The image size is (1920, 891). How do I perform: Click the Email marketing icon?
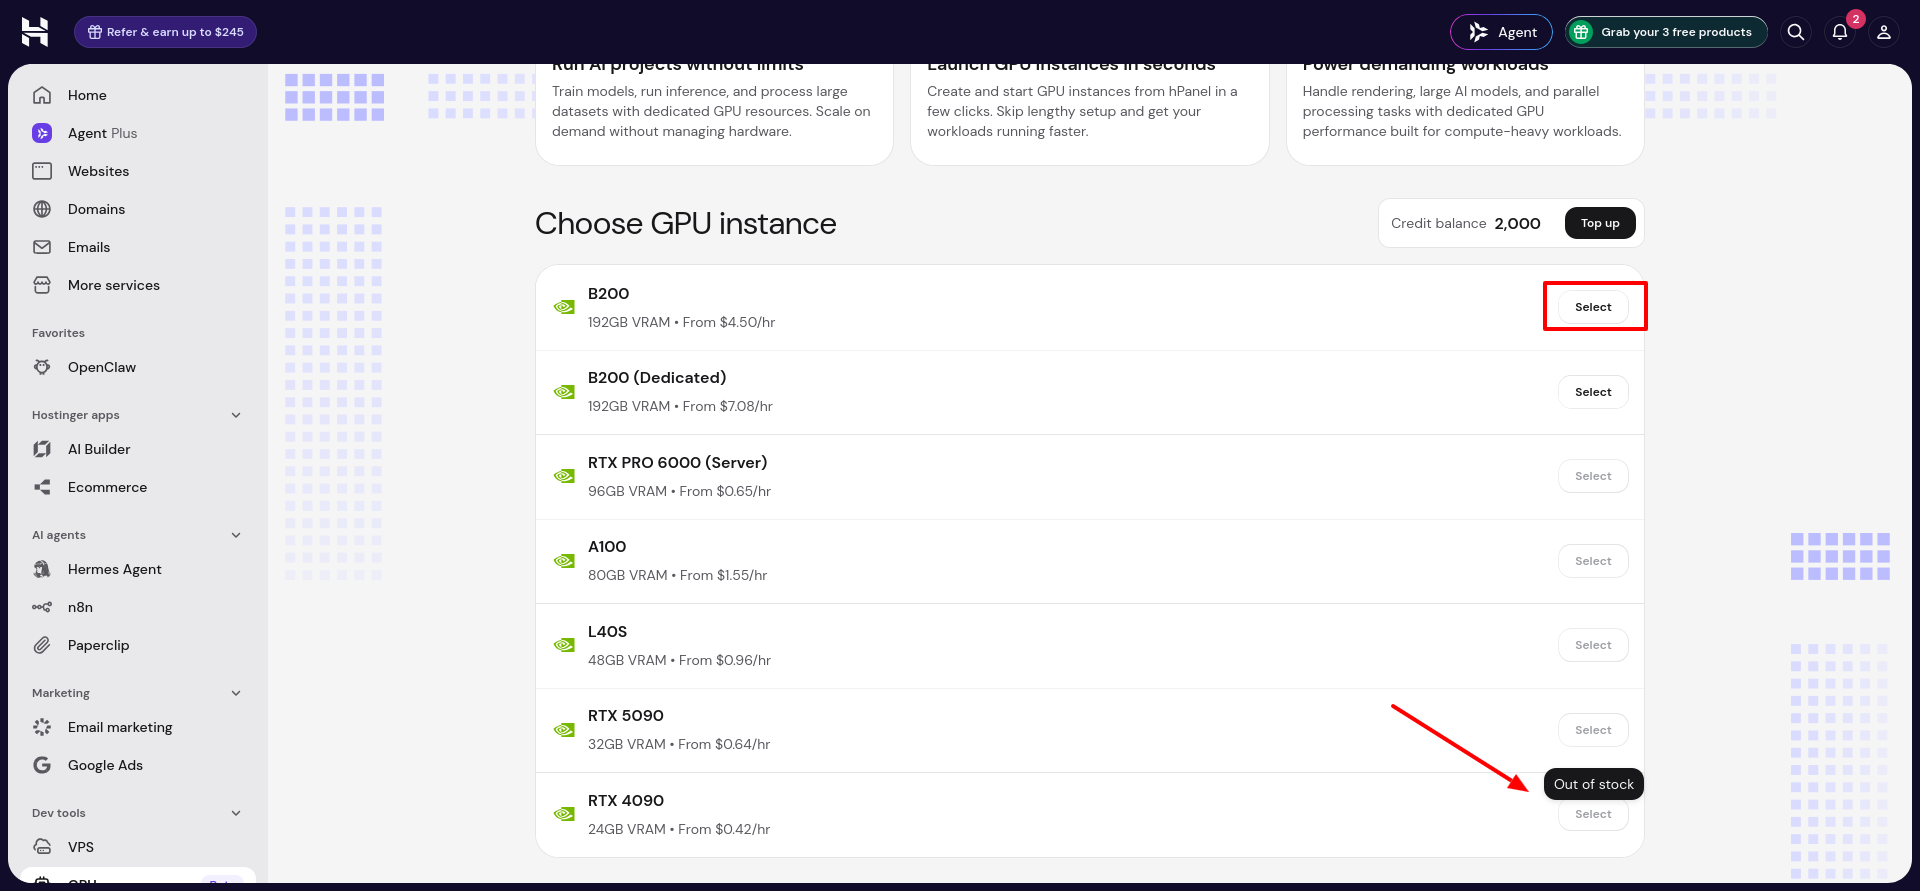click(42, 727)
